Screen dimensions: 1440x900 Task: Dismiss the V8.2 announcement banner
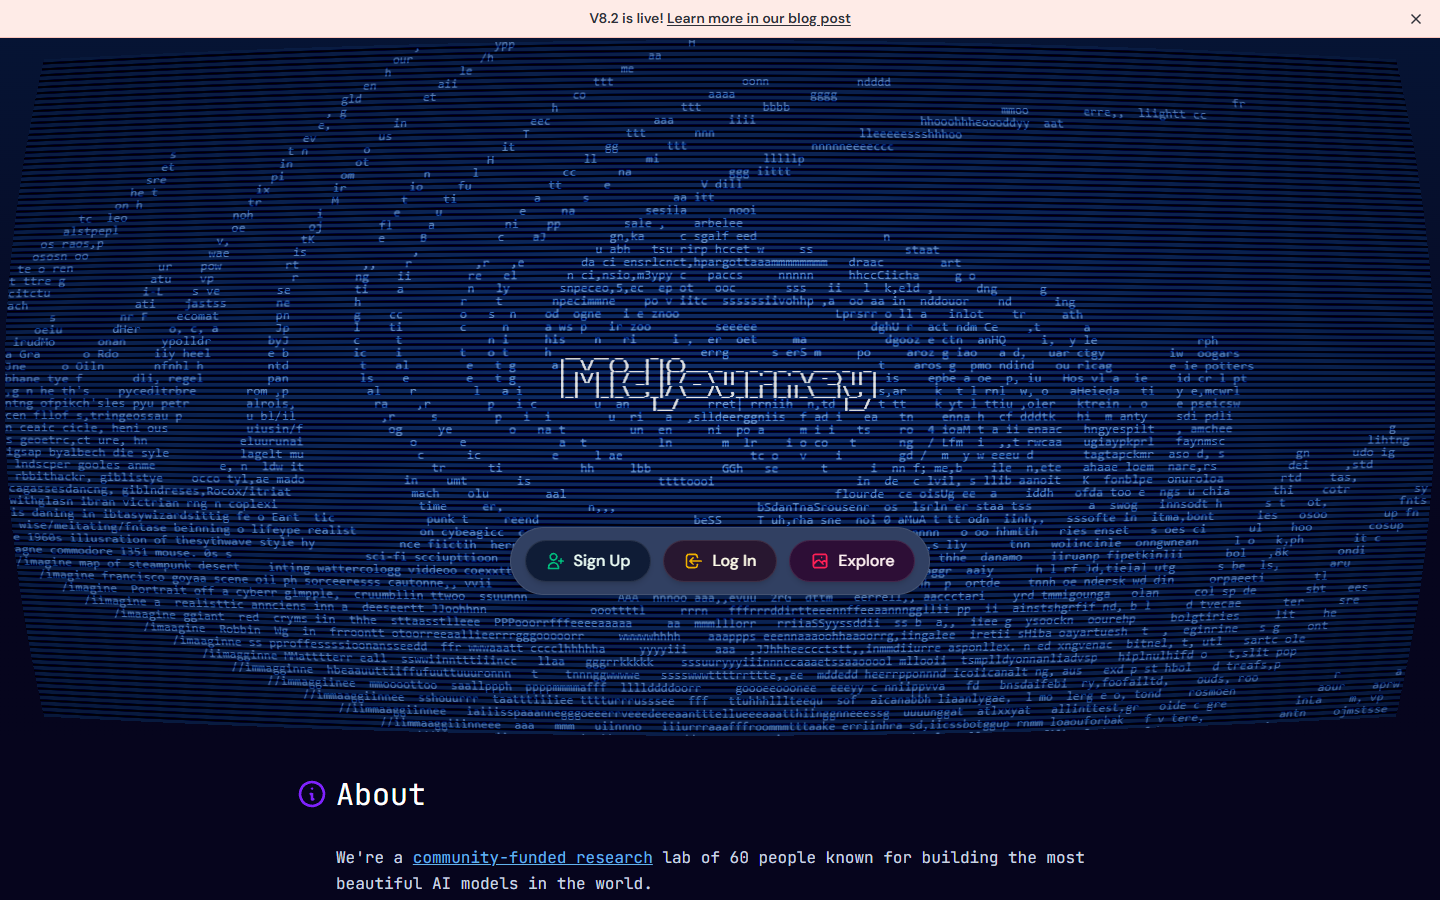click(x=1416, y=19)
